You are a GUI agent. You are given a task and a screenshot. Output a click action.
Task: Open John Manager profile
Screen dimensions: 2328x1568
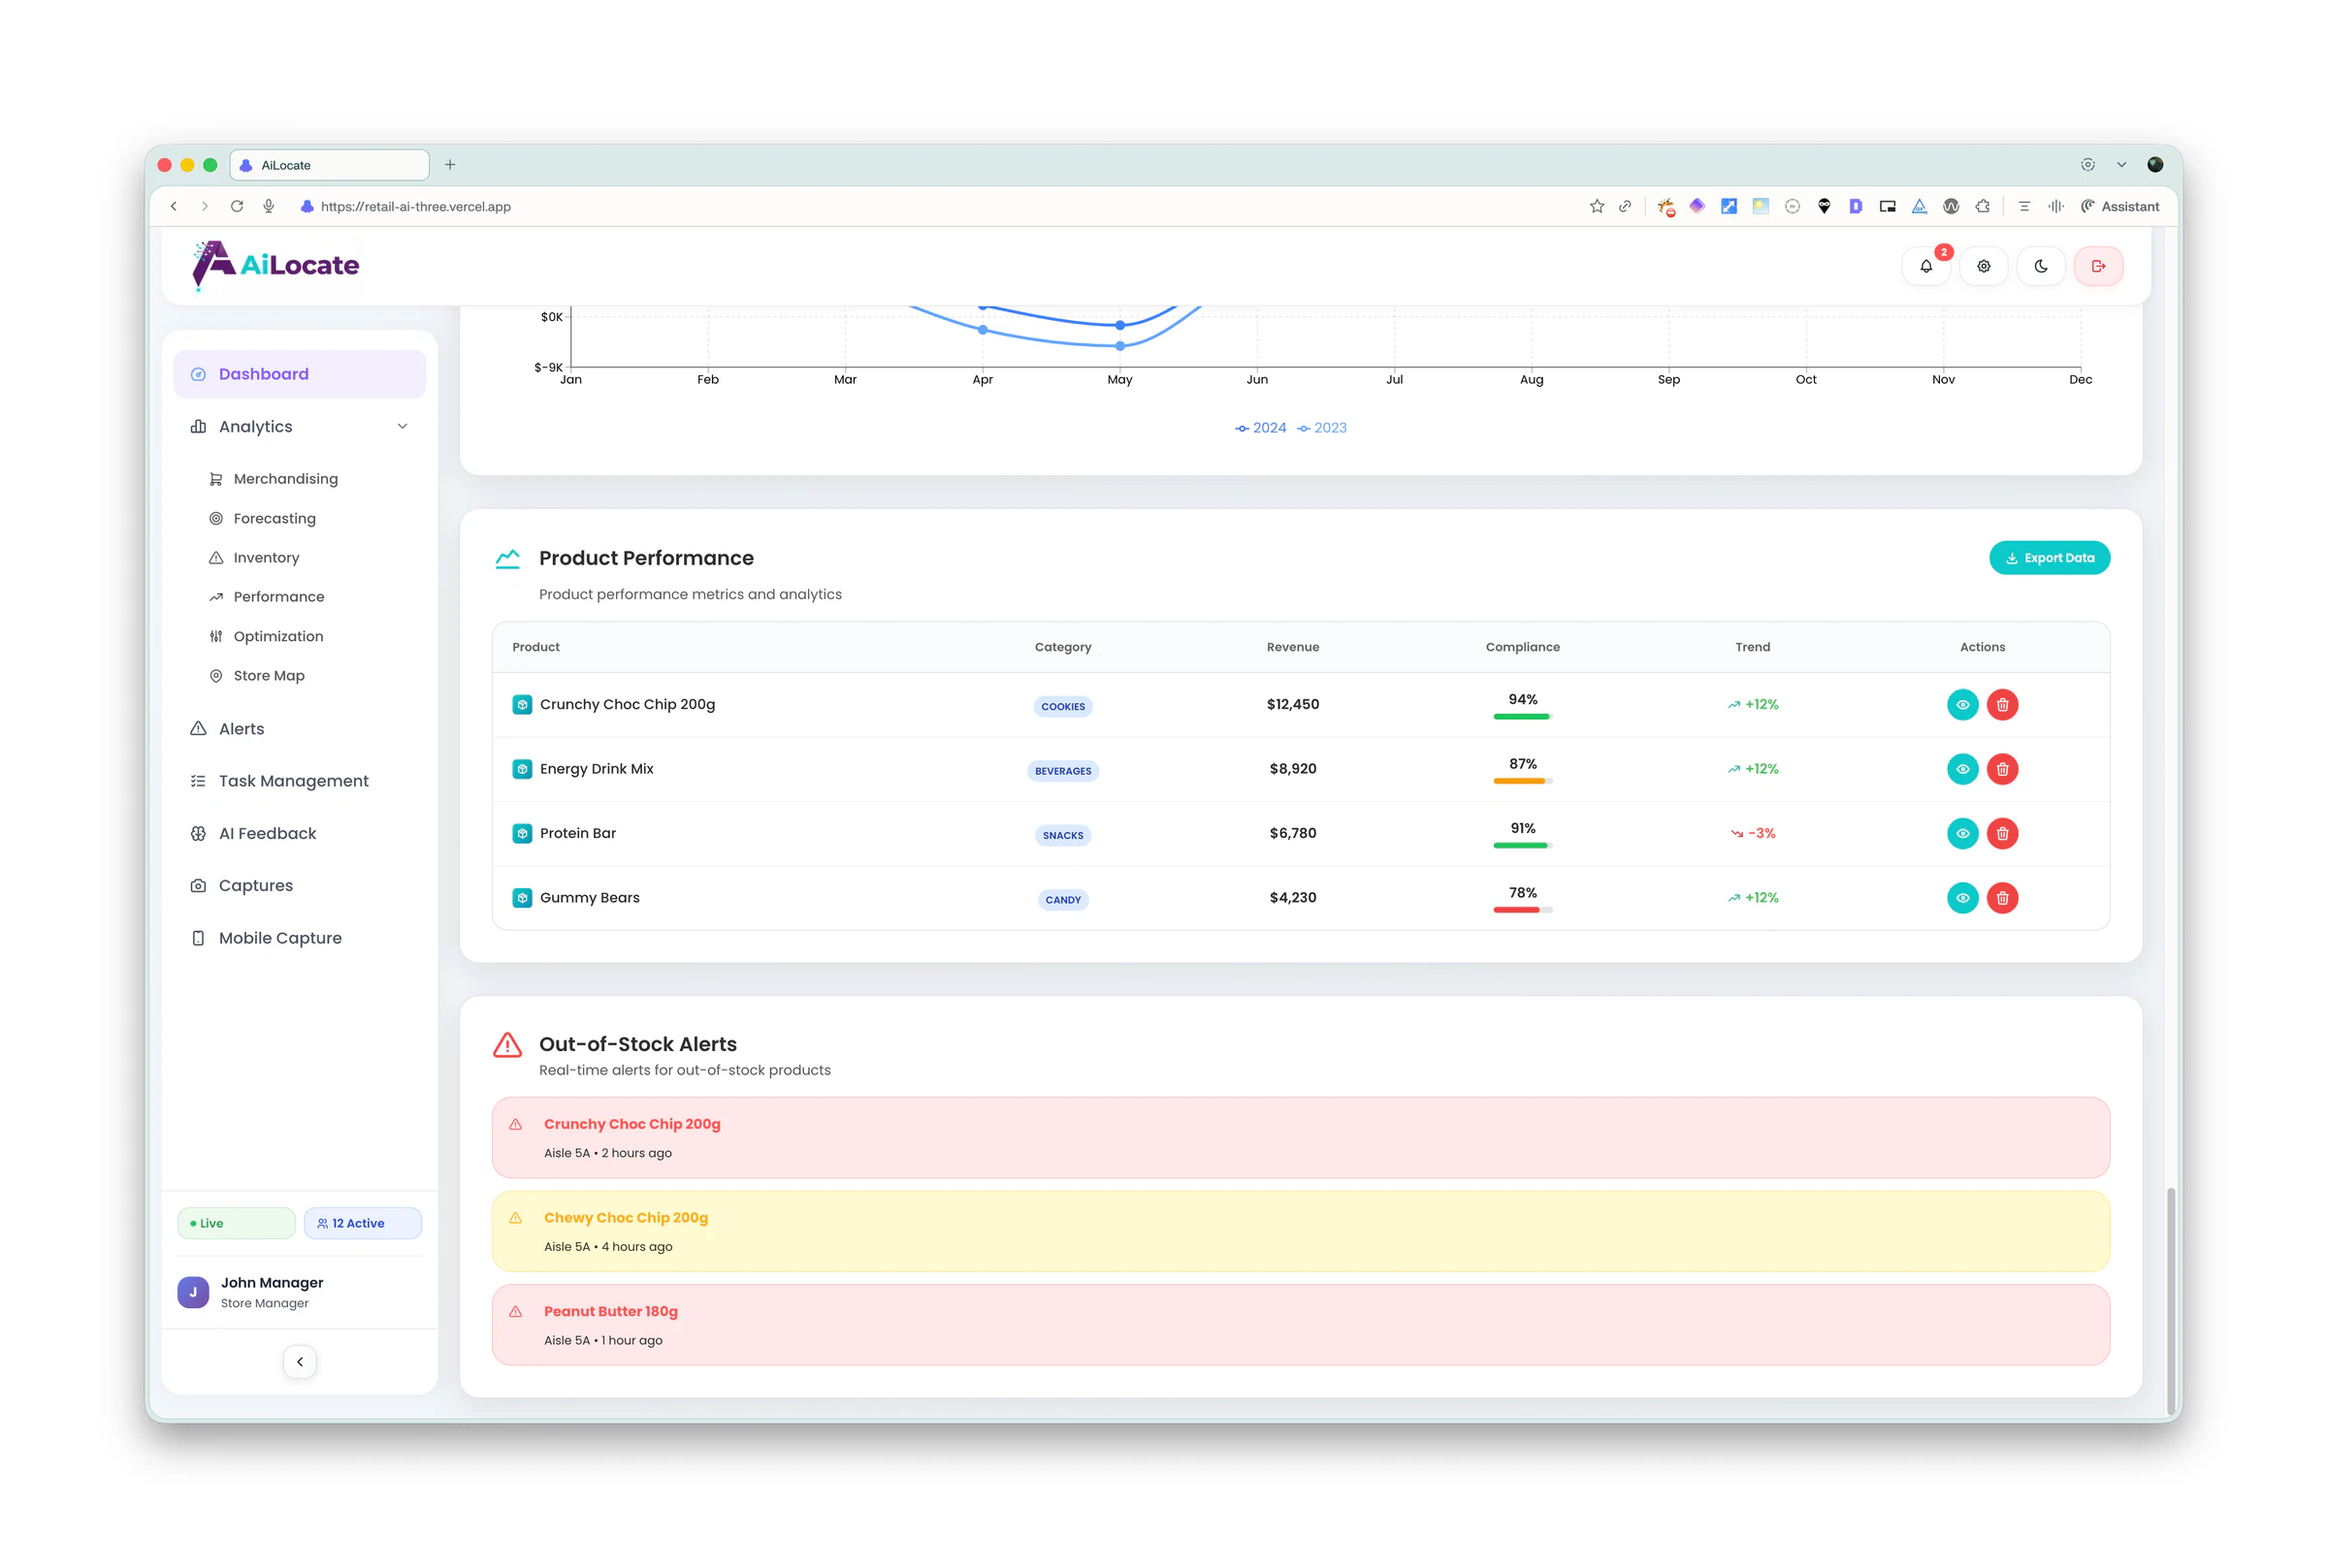point(300,1292)
